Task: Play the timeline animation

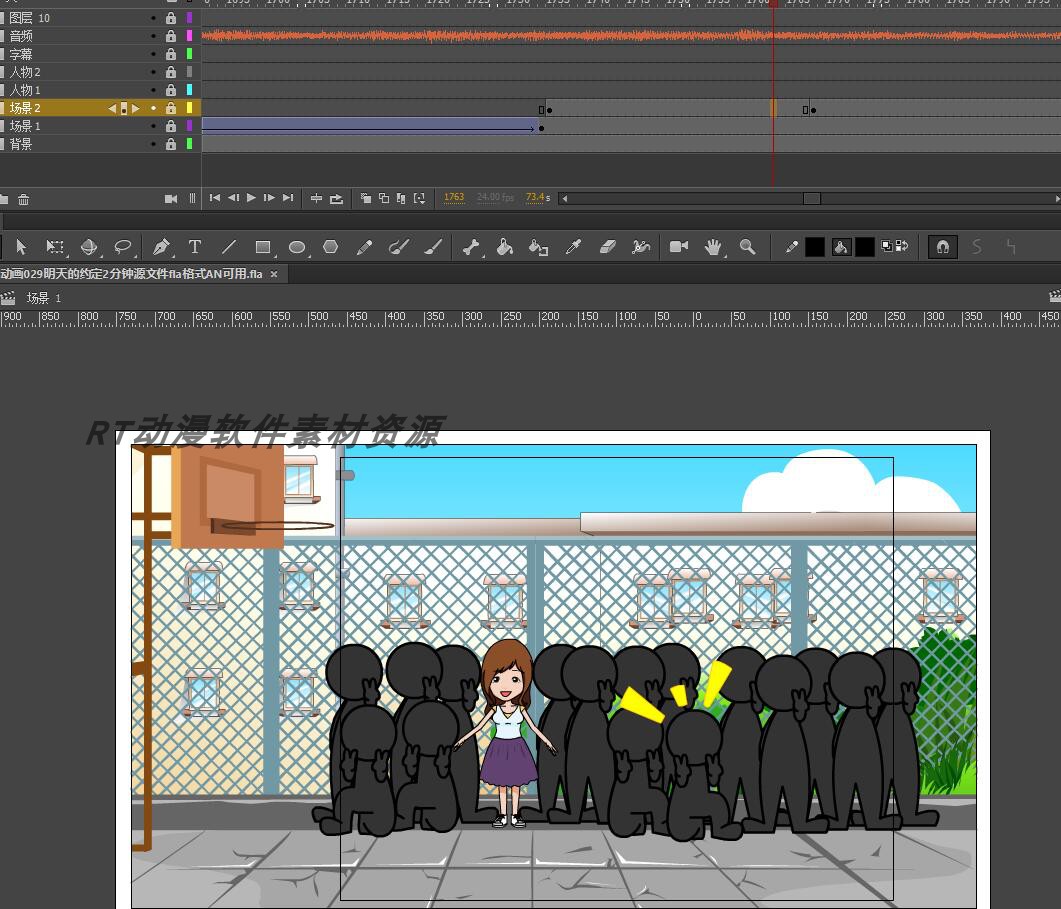Action: 251,198
